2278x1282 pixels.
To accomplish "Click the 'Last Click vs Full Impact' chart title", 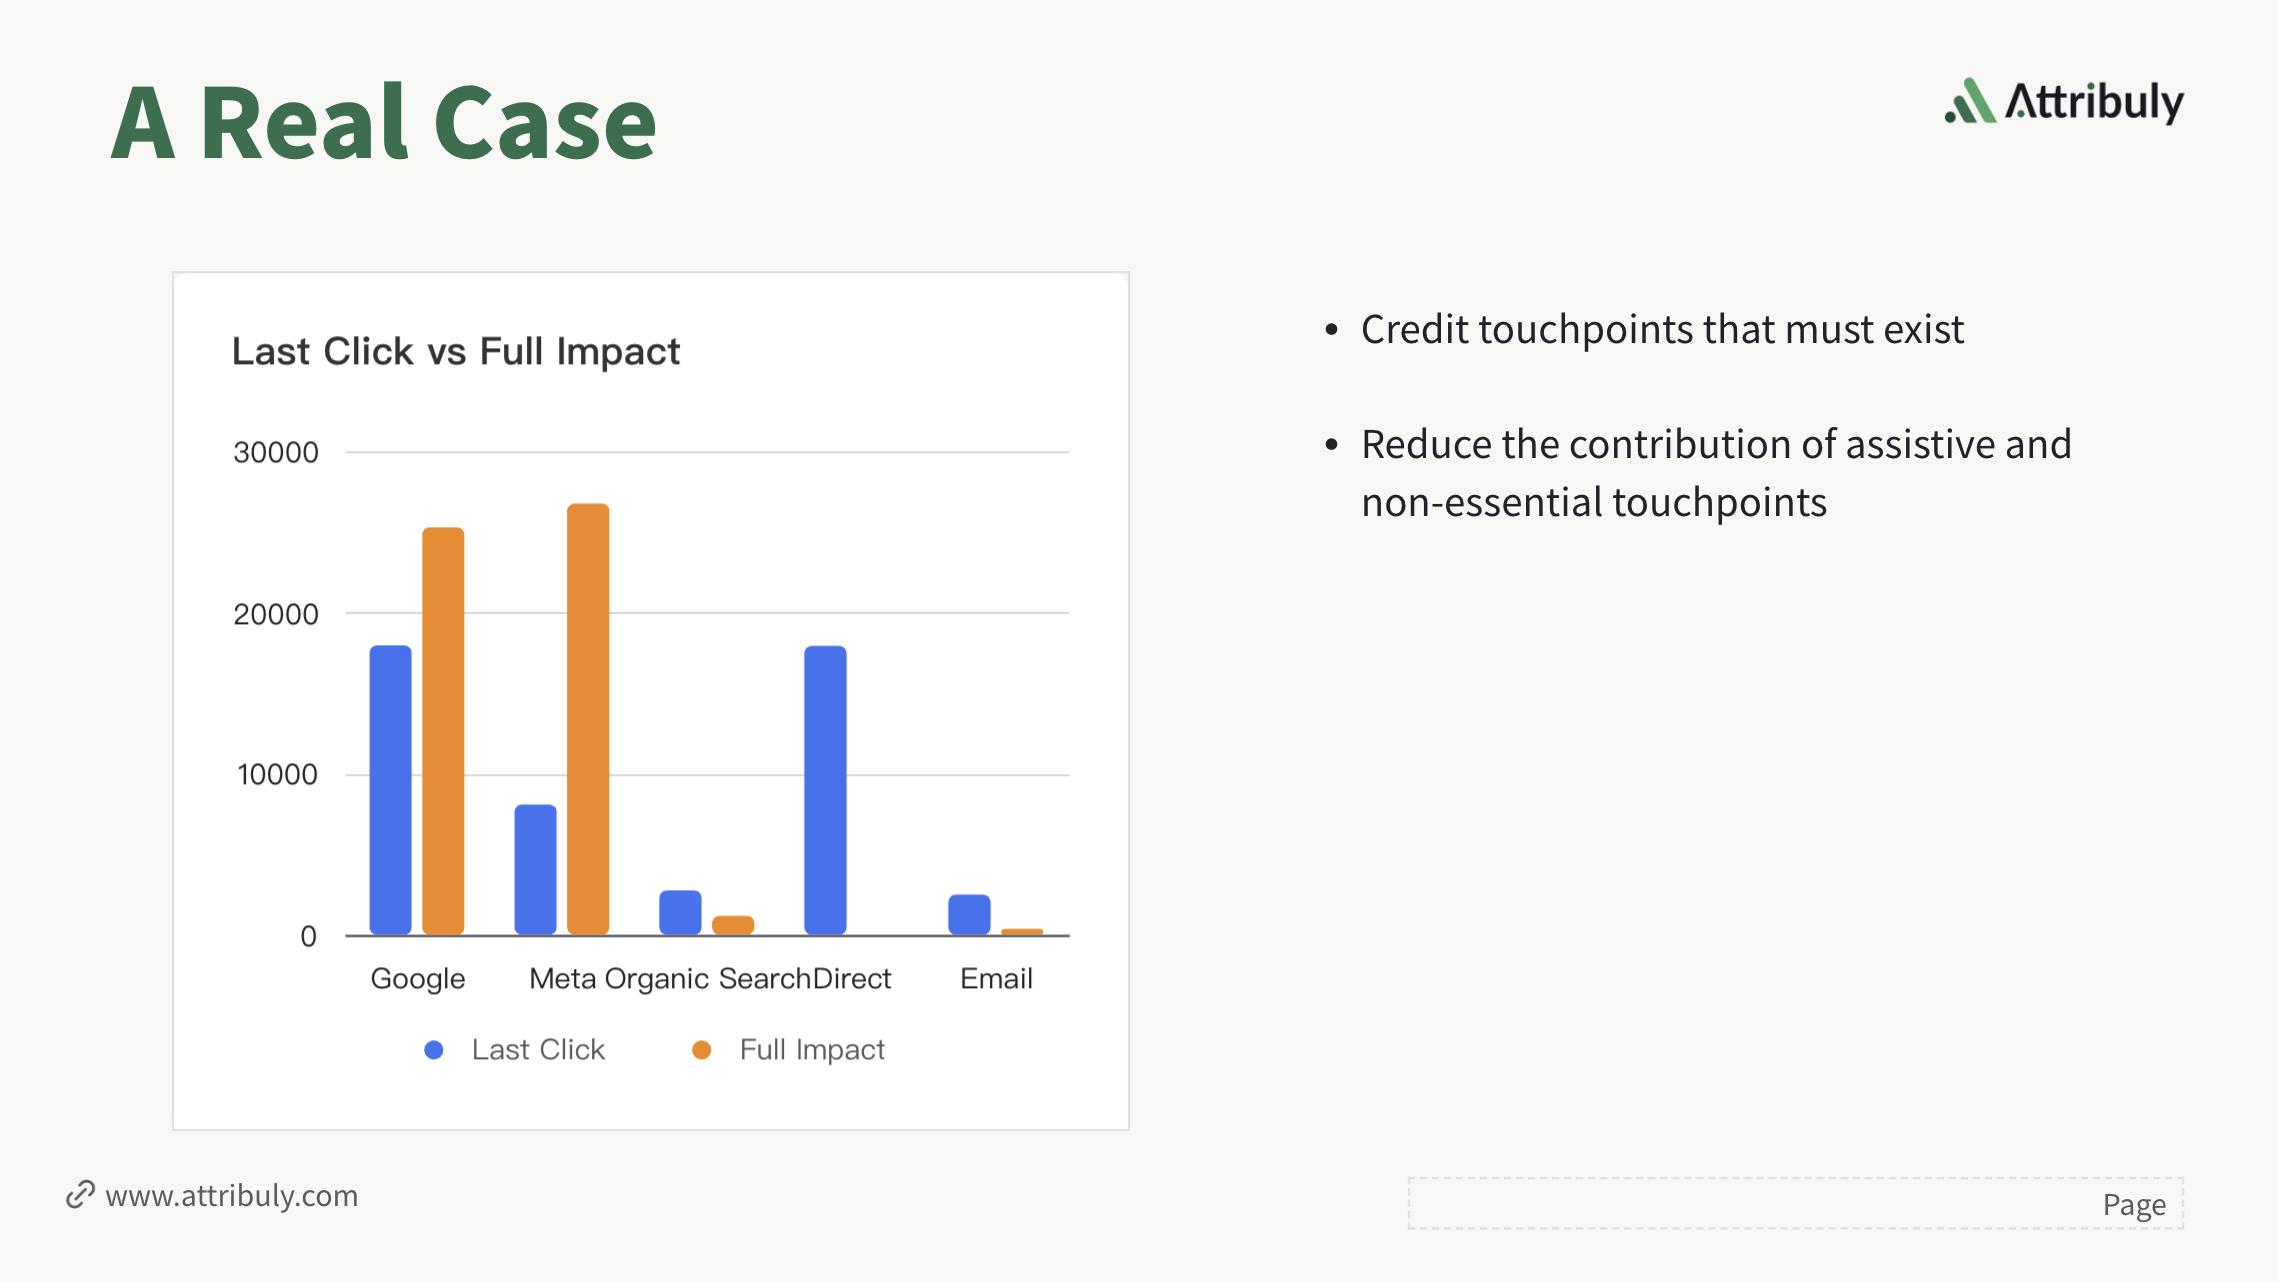I will point(456,352).
